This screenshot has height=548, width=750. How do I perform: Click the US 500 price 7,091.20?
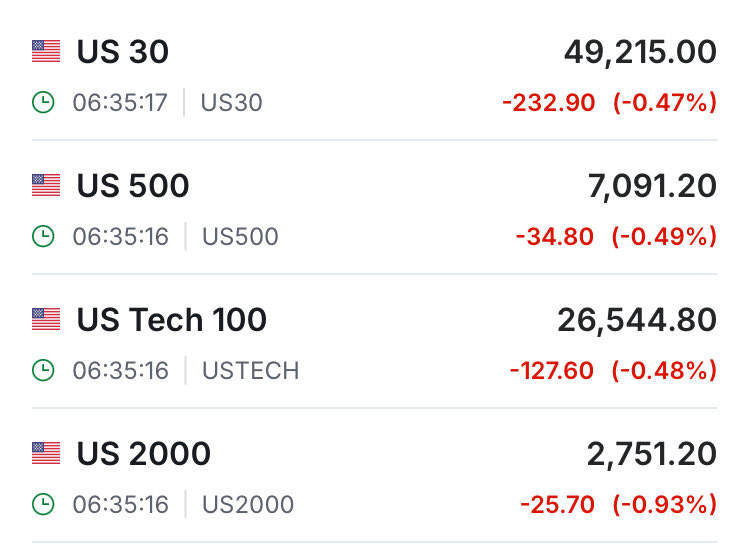(x=651, y=186)
